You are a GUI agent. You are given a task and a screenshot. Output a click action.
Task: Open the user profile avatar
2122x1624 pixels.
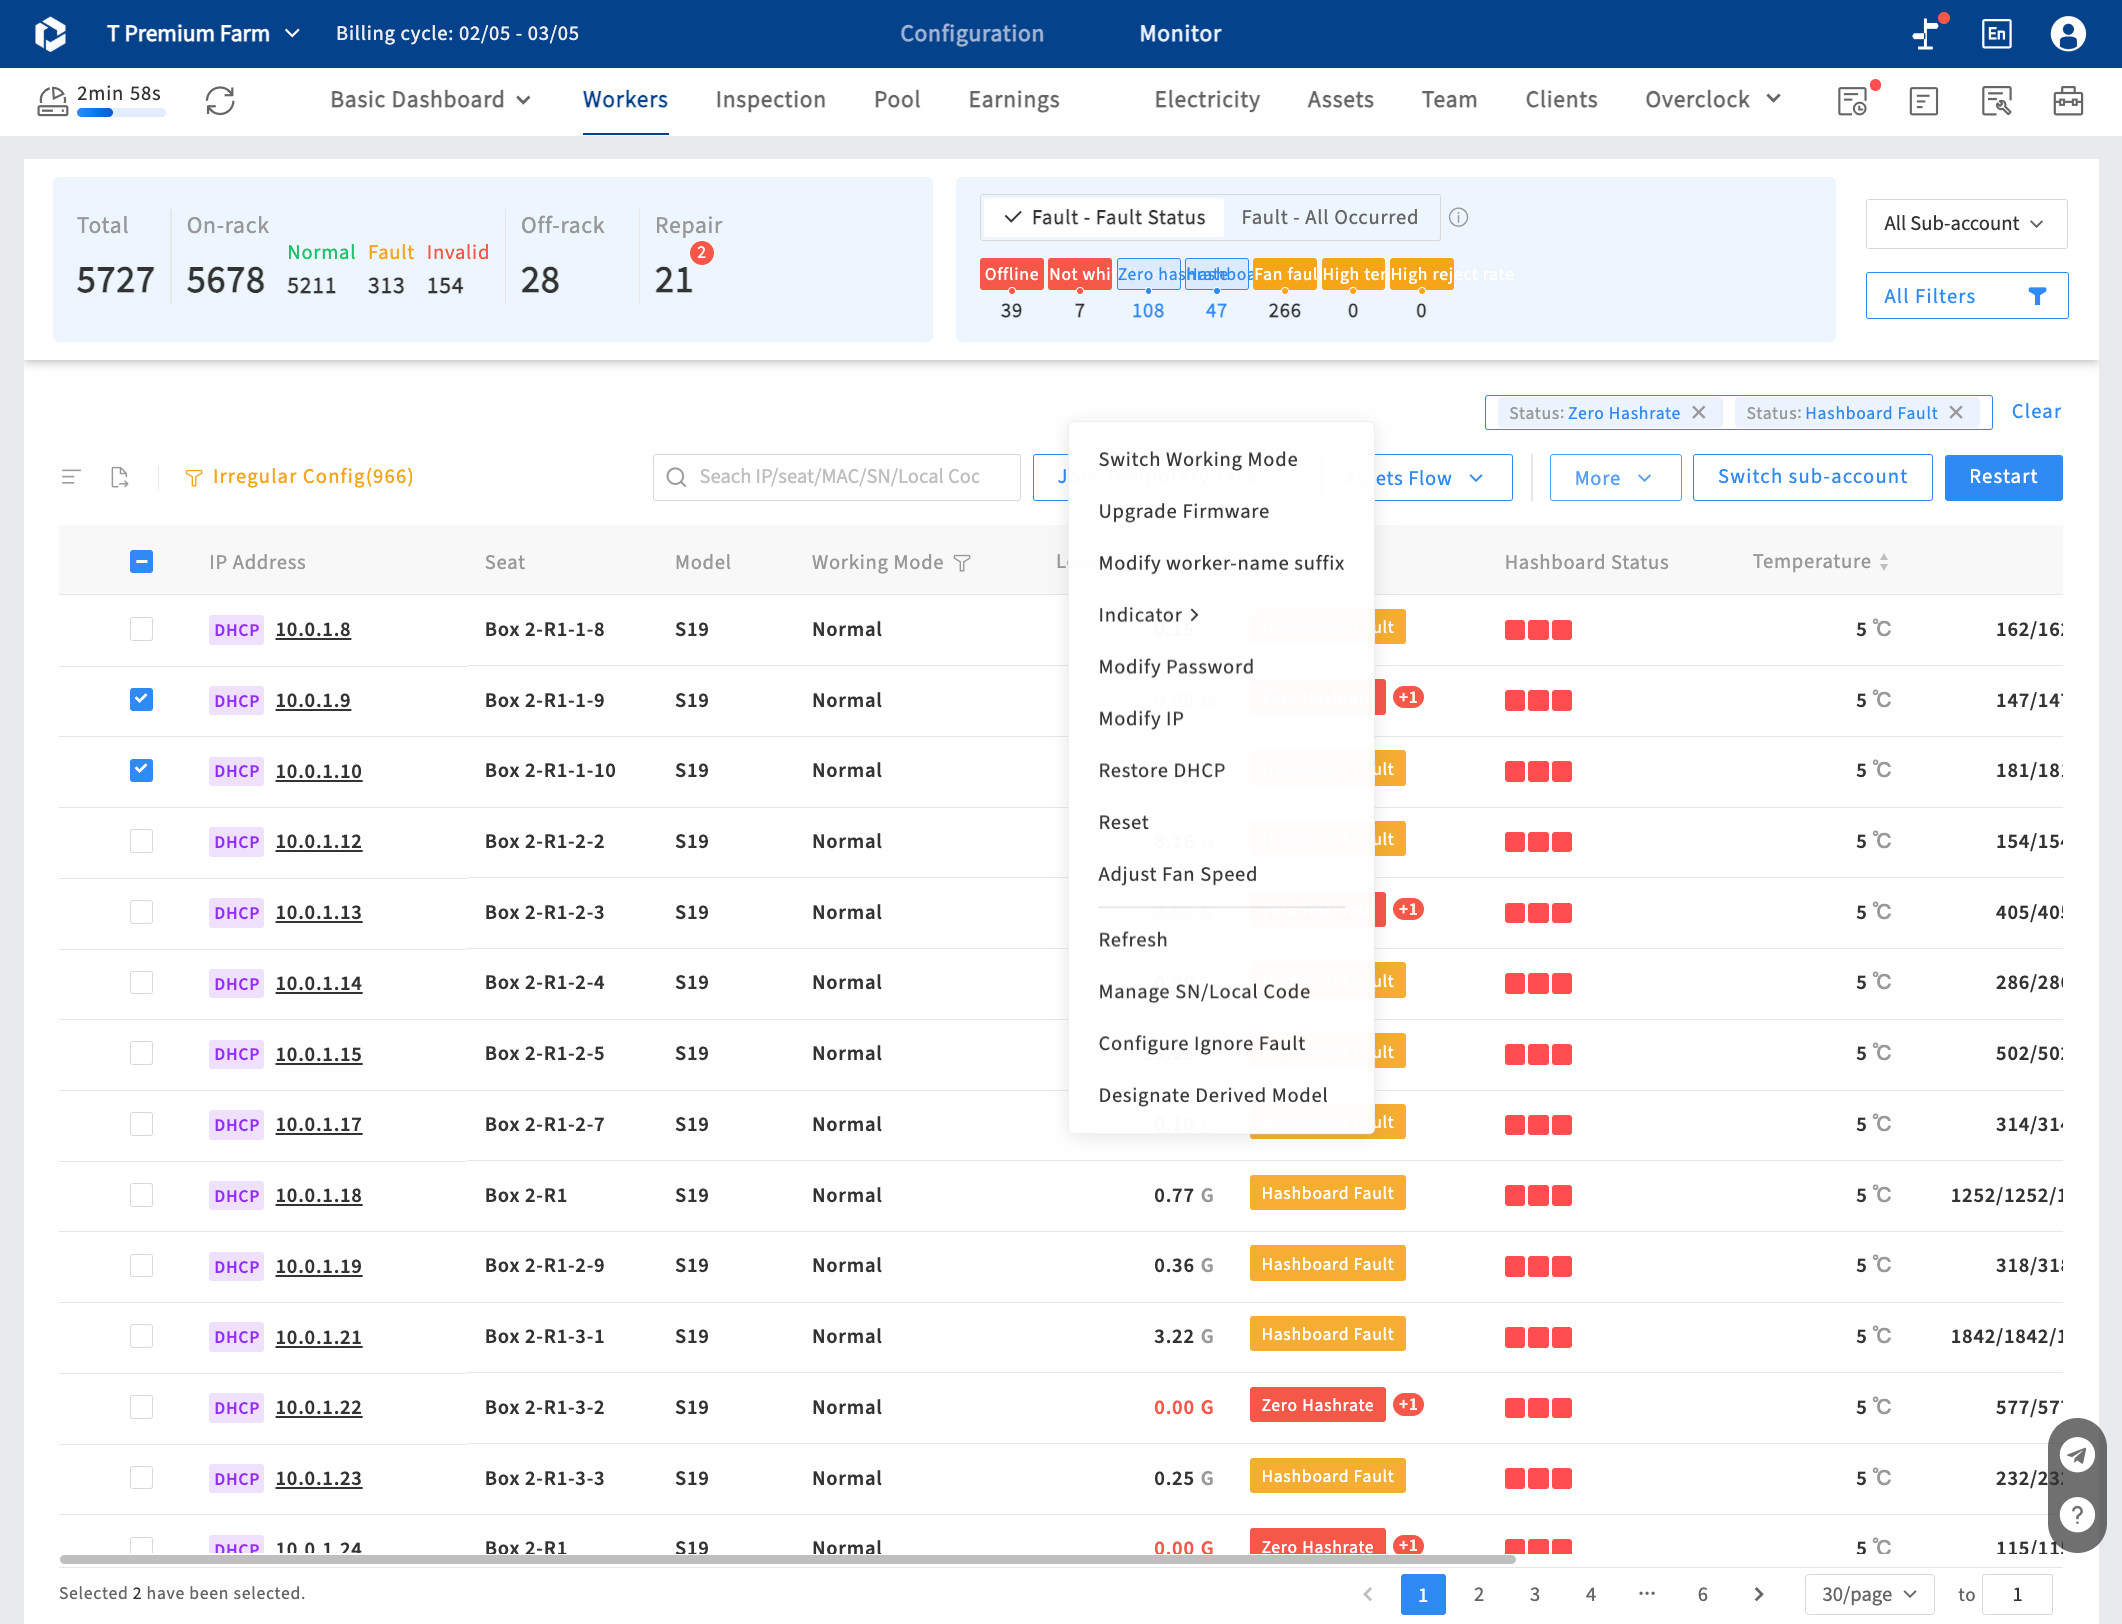[2067, 34]
